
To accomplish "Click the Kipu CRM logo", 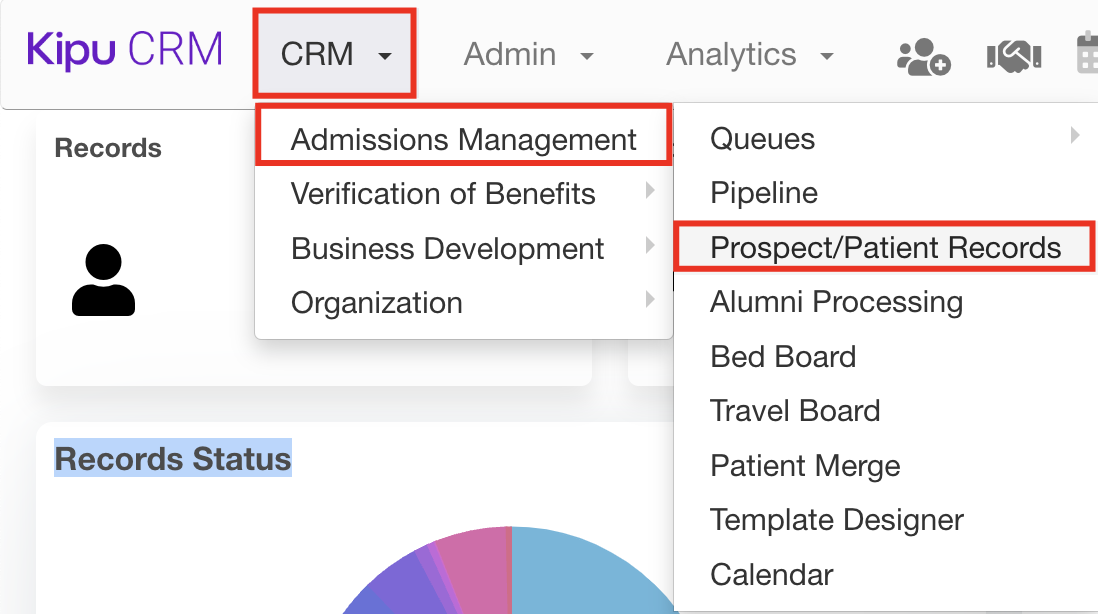I will pyautogui.click(x=123, y=49).
